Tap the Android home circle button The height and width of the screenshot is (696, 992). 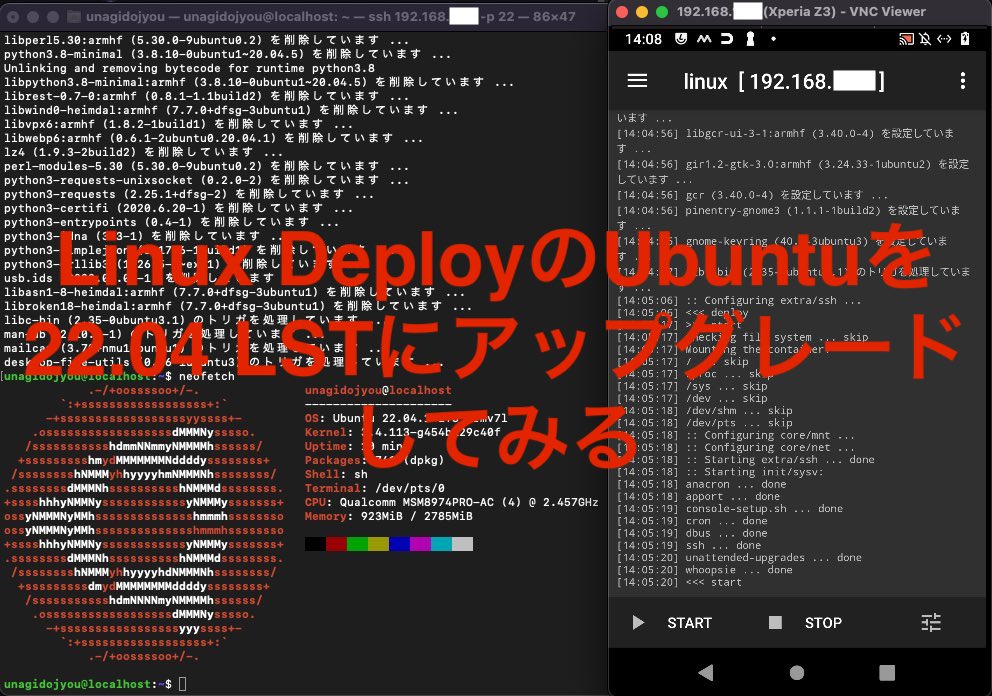coord(796,672)
